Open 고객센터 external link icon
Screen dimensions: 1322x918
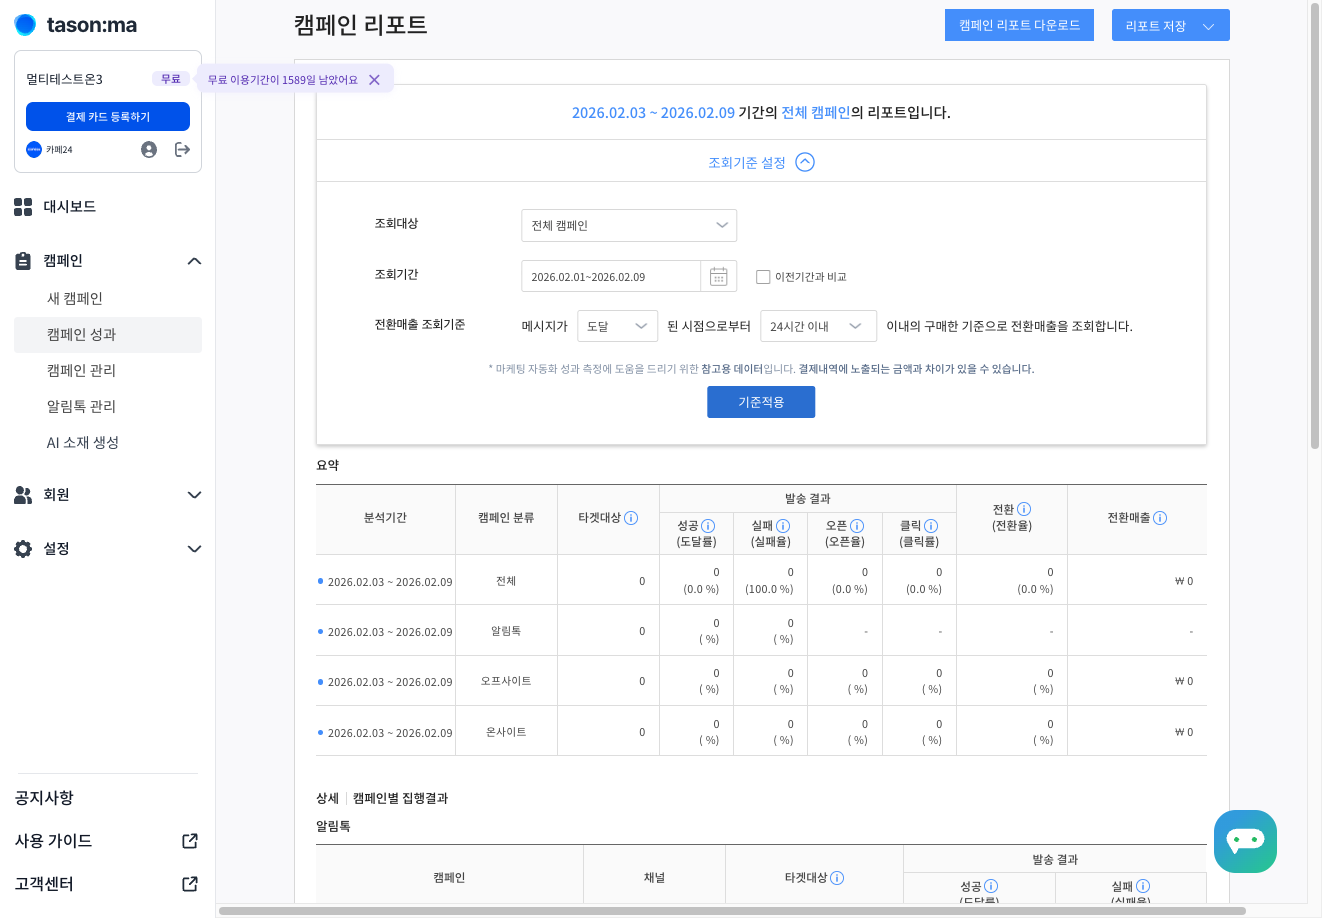[x=190, y=884]
